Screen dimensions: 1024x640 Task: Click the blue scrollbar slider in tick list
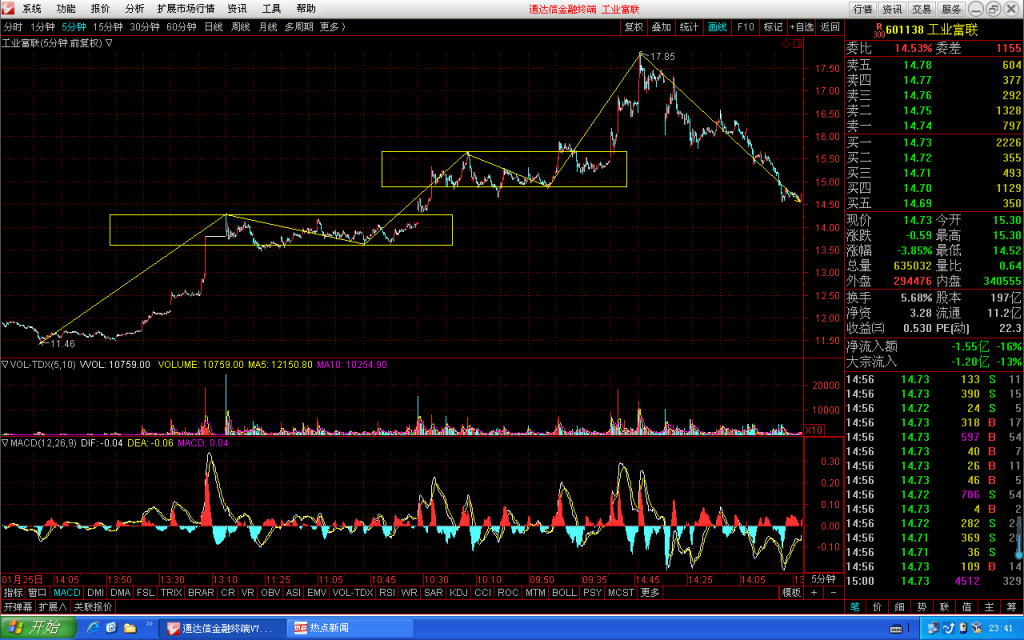(x=1019, y=537)
